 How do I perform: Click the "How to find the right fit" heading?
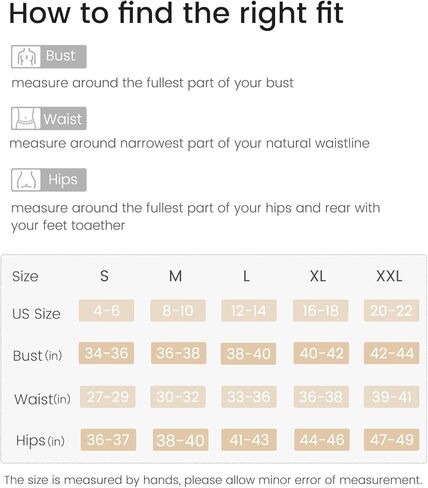click(x=176, y=13)
